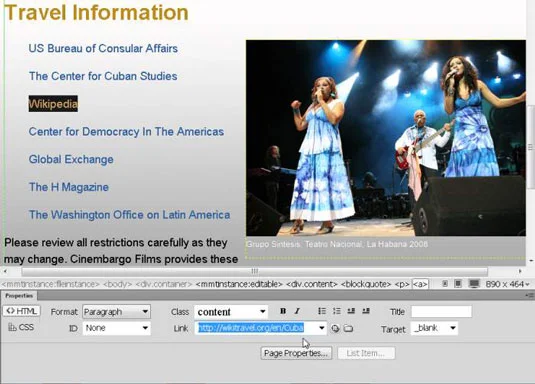Click the horizontal scrollbar right arrow
This screenshot has height=384, width=535.
520,271
